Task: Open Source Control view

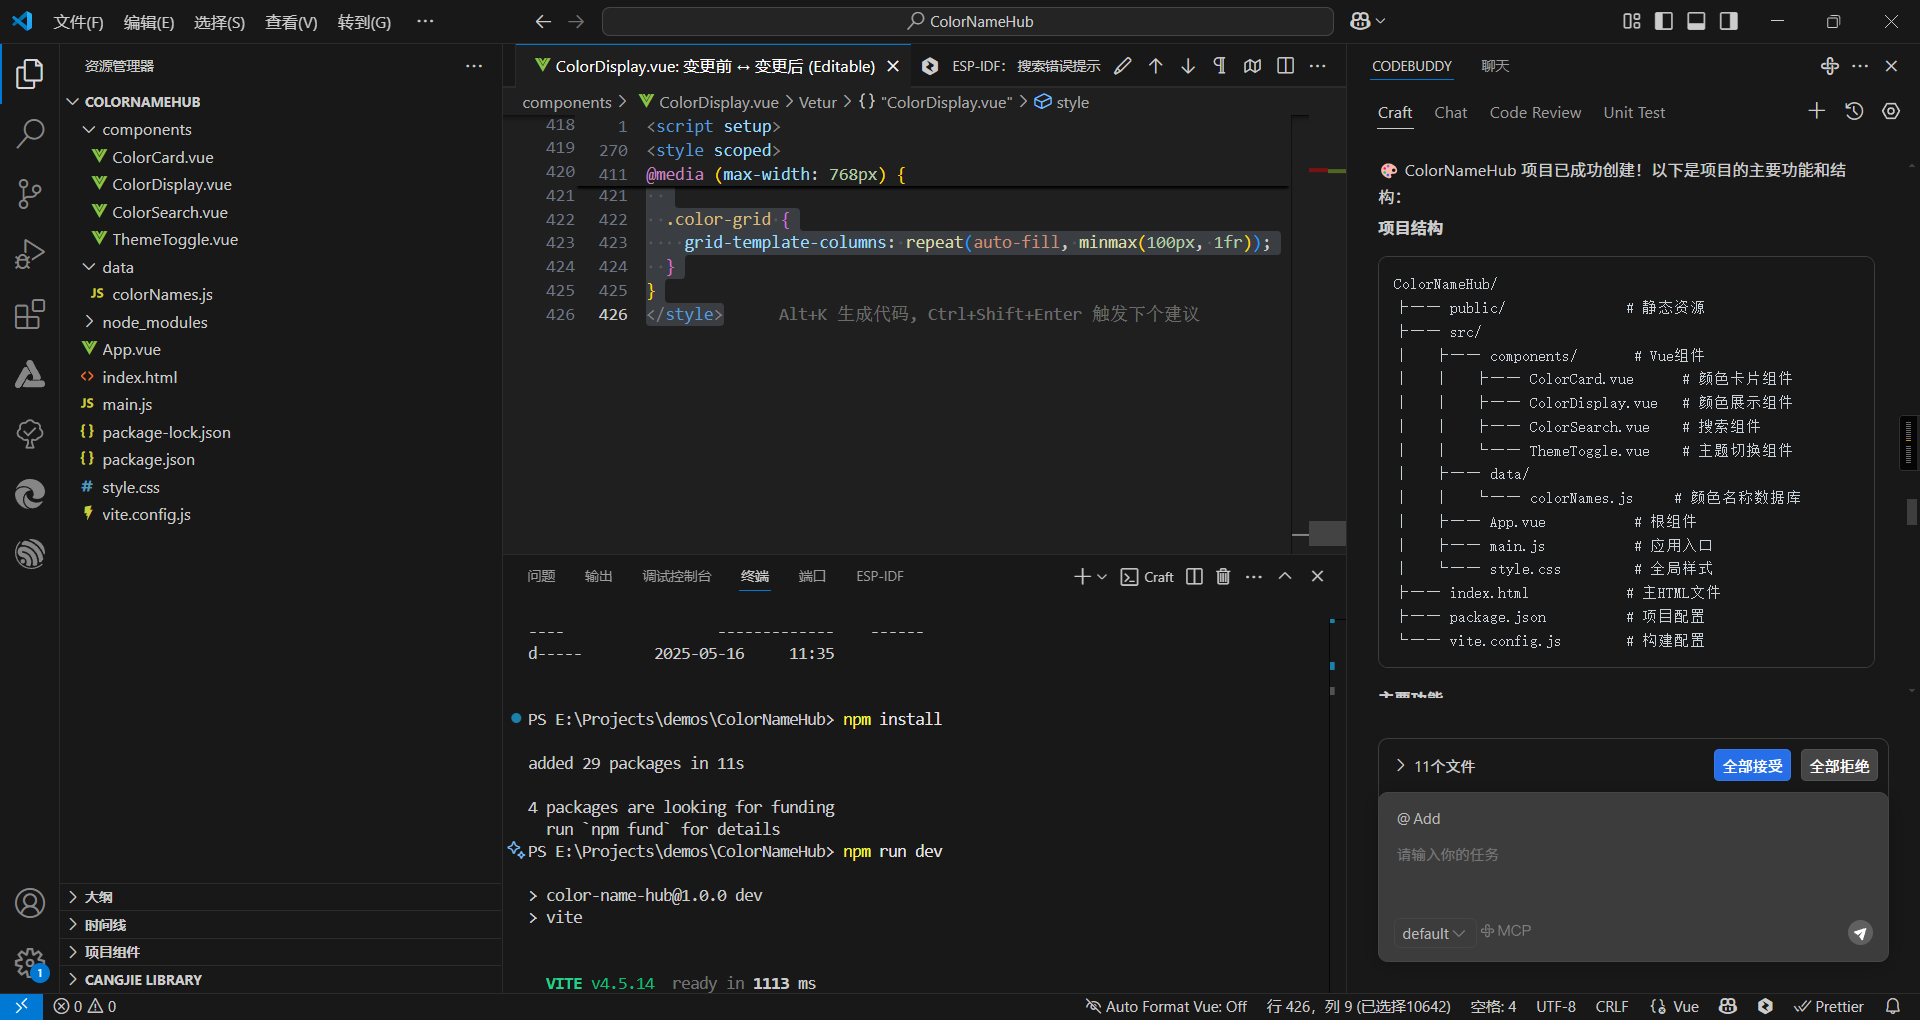Action: (x=30, y=194)
